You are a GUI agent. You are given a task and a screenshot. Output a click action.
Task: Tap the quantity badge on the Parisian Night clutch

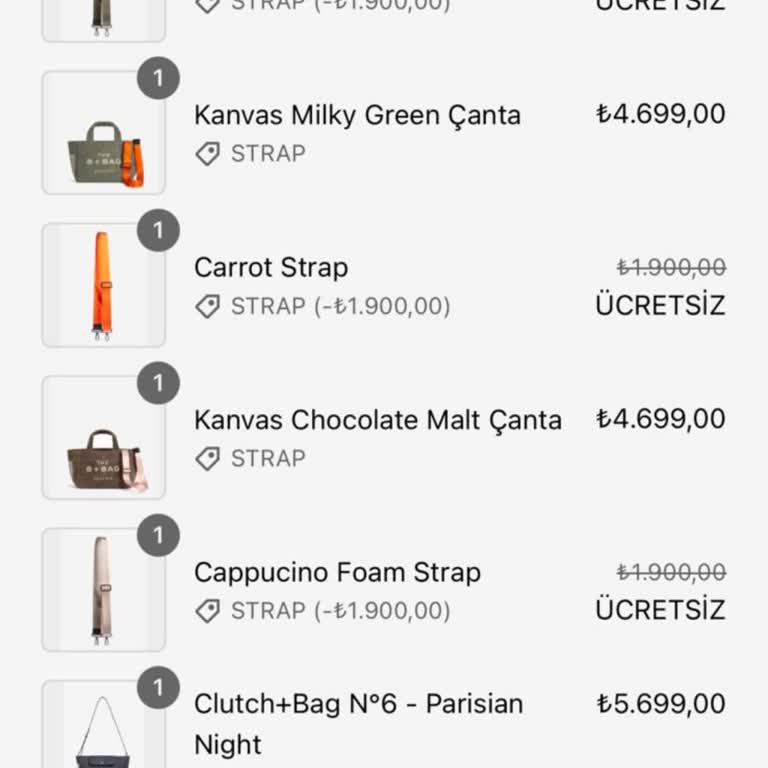(158, 689)
